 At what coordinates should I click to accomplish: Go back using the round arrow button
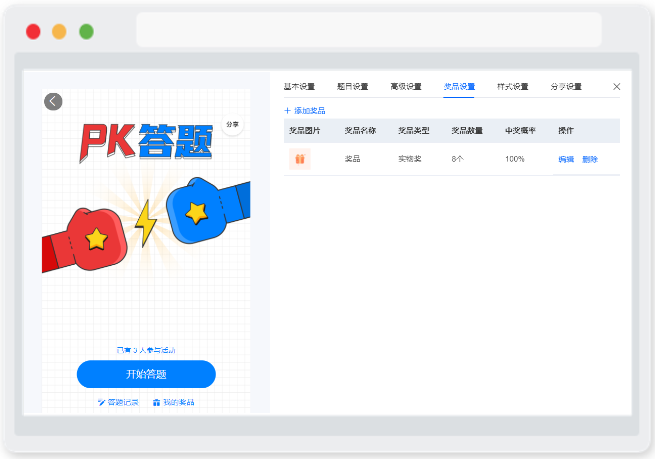[53, 101]
